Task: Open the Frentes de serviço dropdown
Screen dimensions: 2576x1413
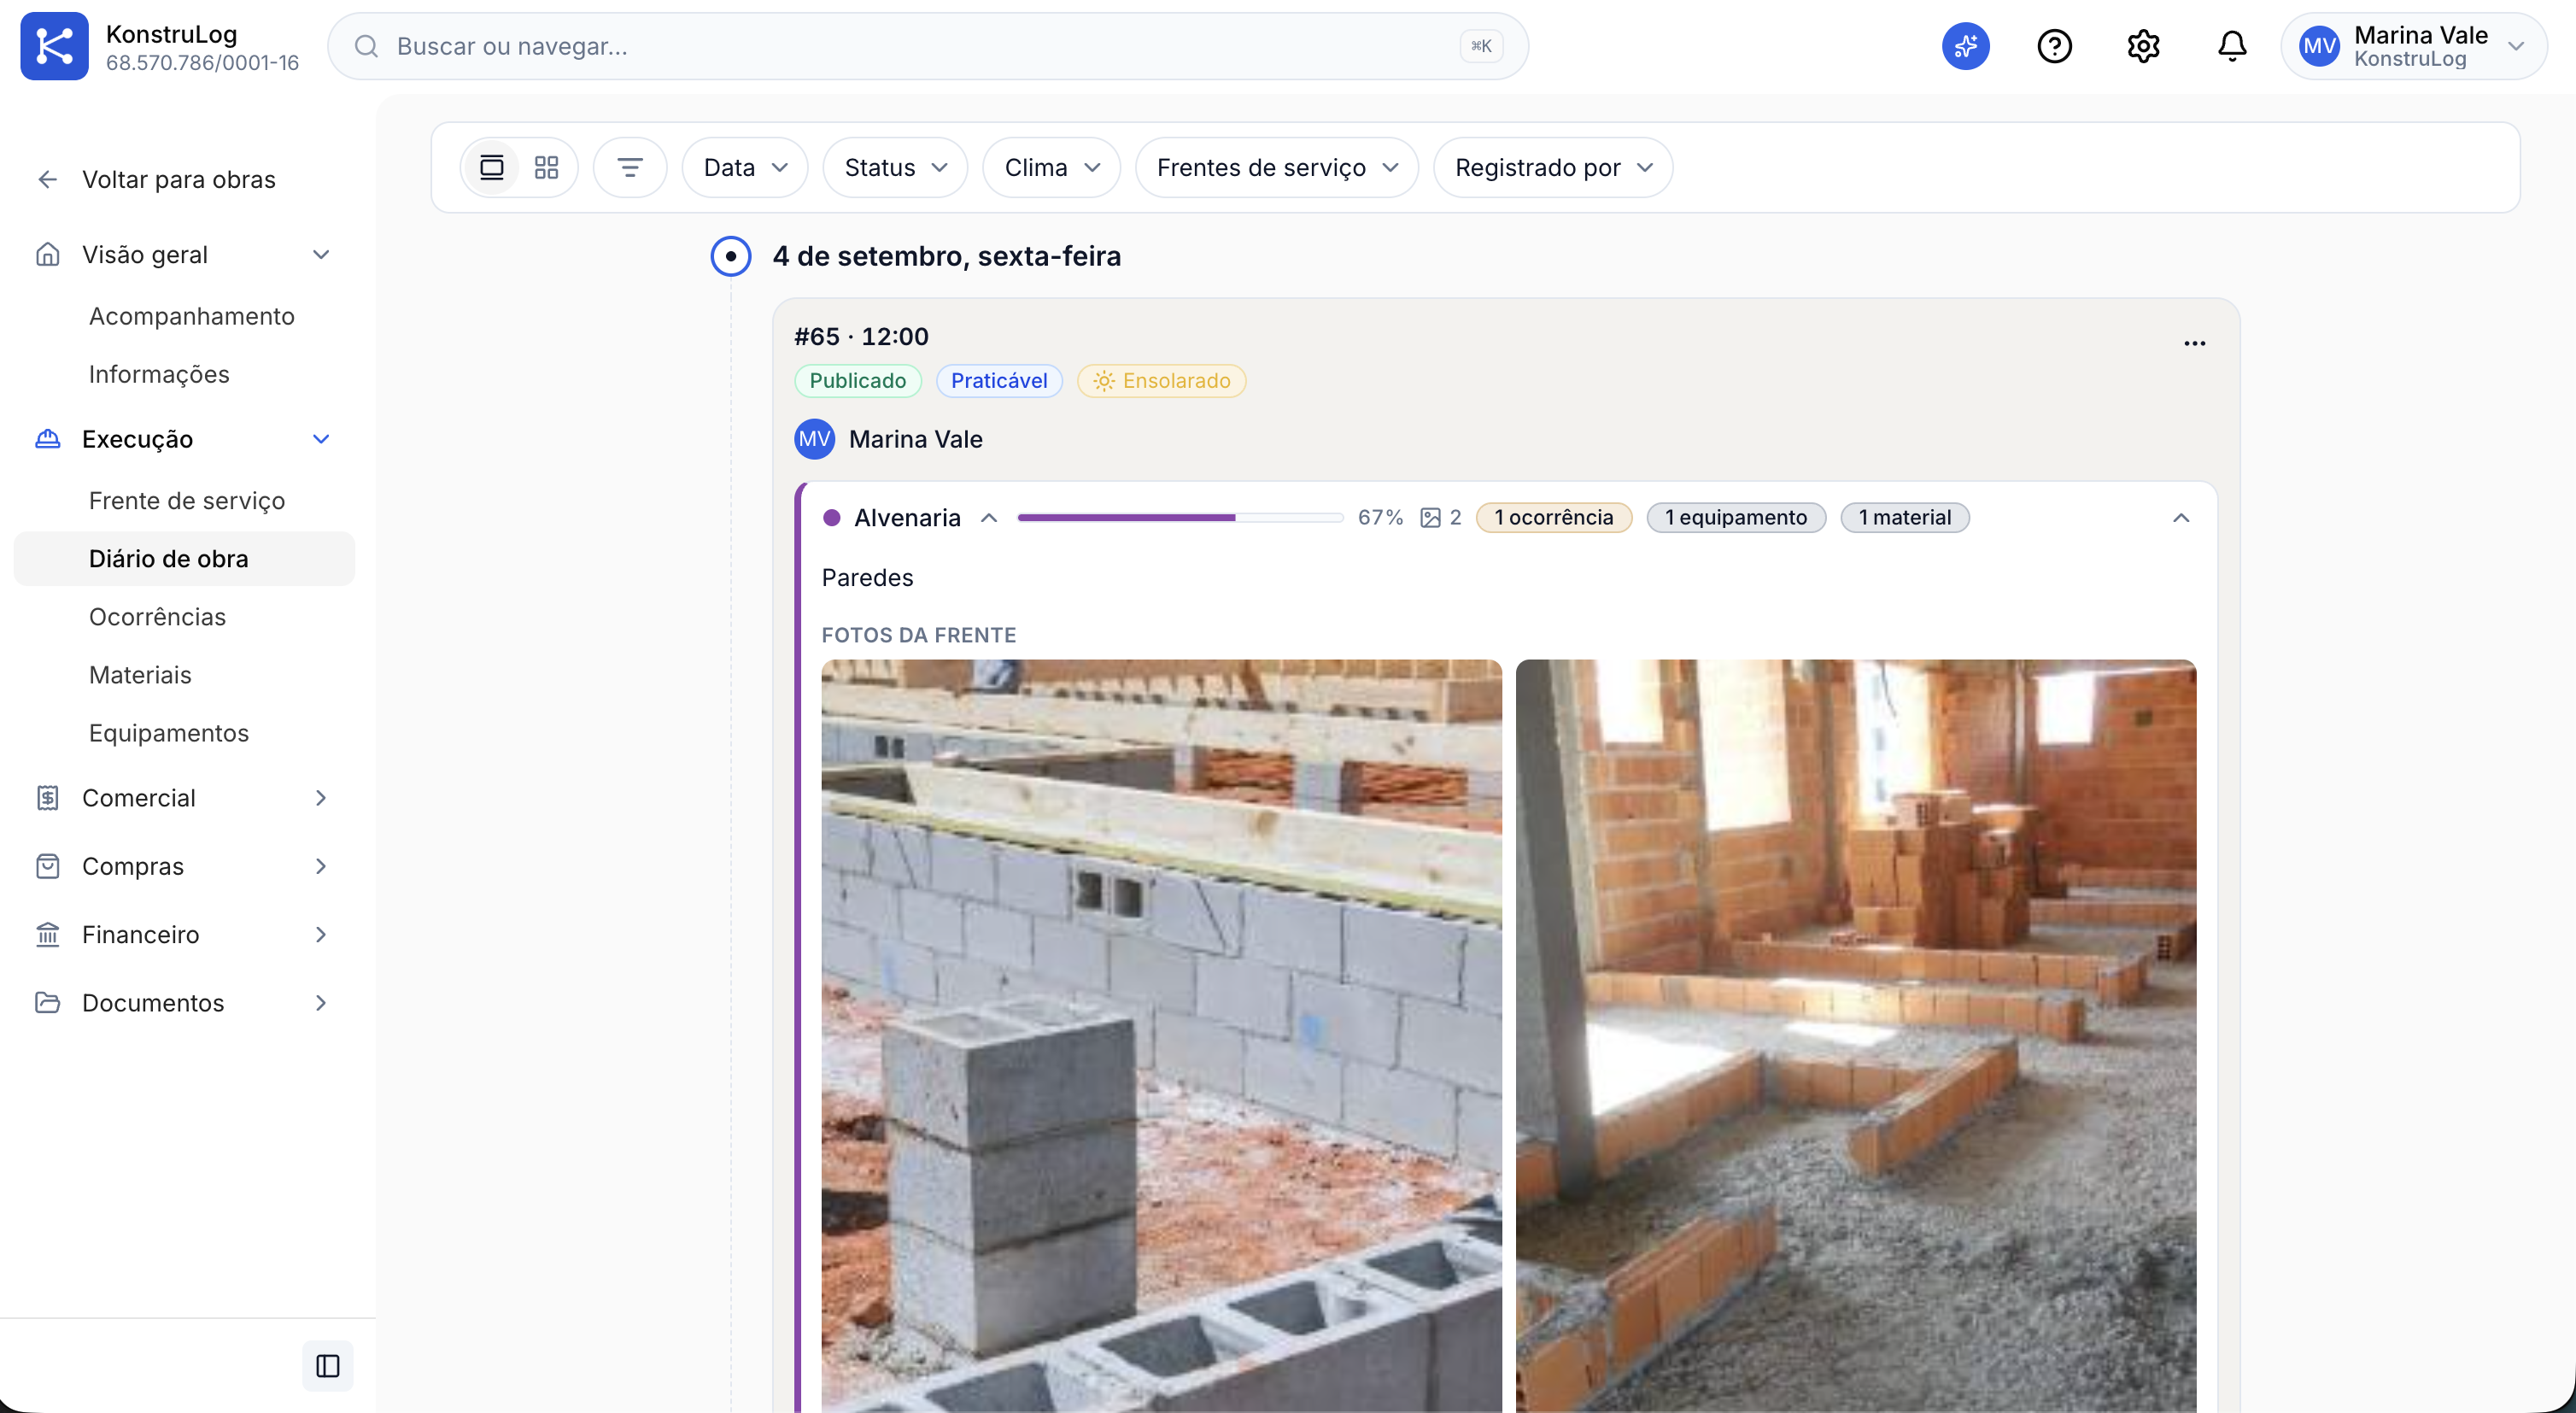Action: pos(1276,167)
